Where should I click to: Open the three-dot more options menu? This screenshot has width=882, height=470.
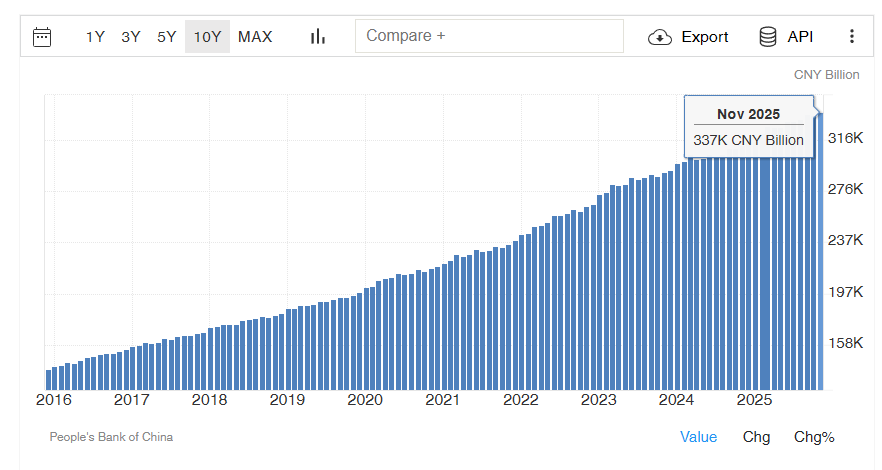coord(852,37)
